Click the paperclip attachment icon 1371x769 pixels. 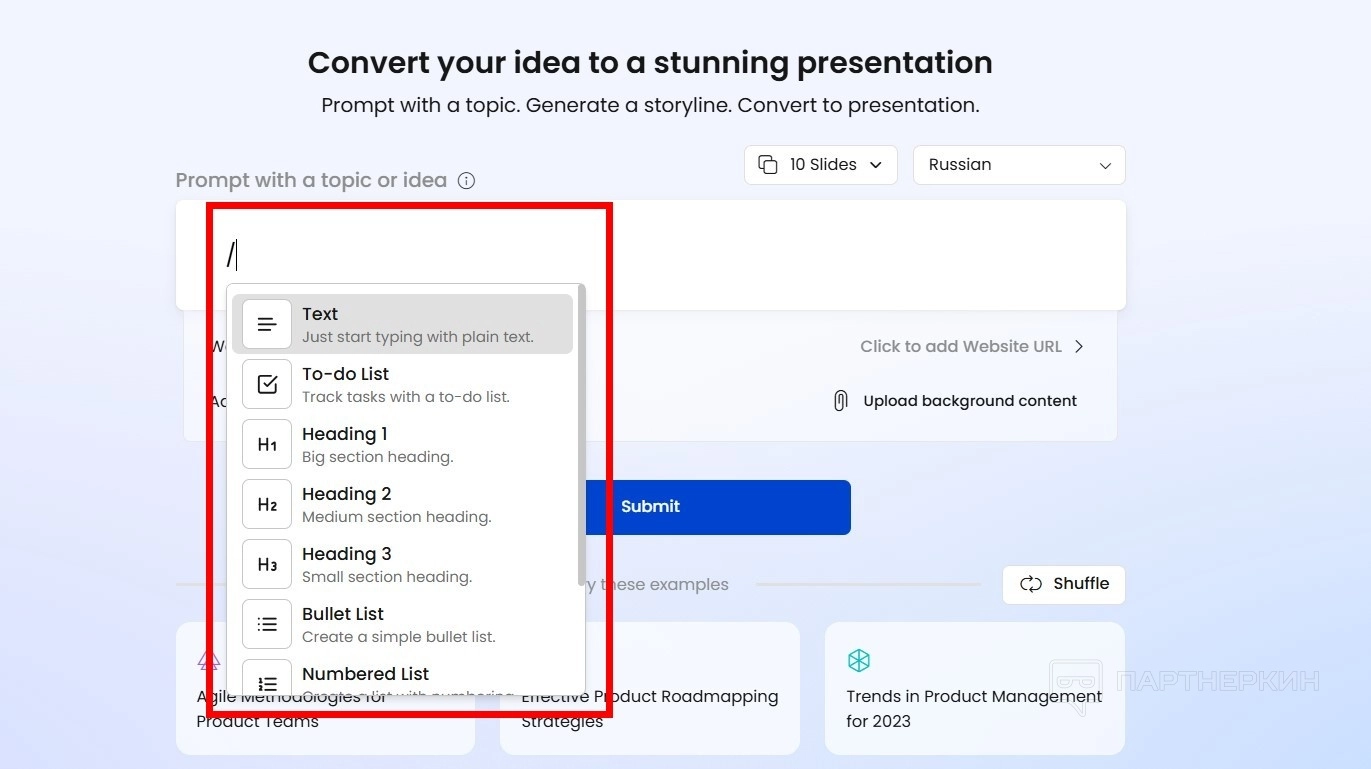click(x=841, y=401)
